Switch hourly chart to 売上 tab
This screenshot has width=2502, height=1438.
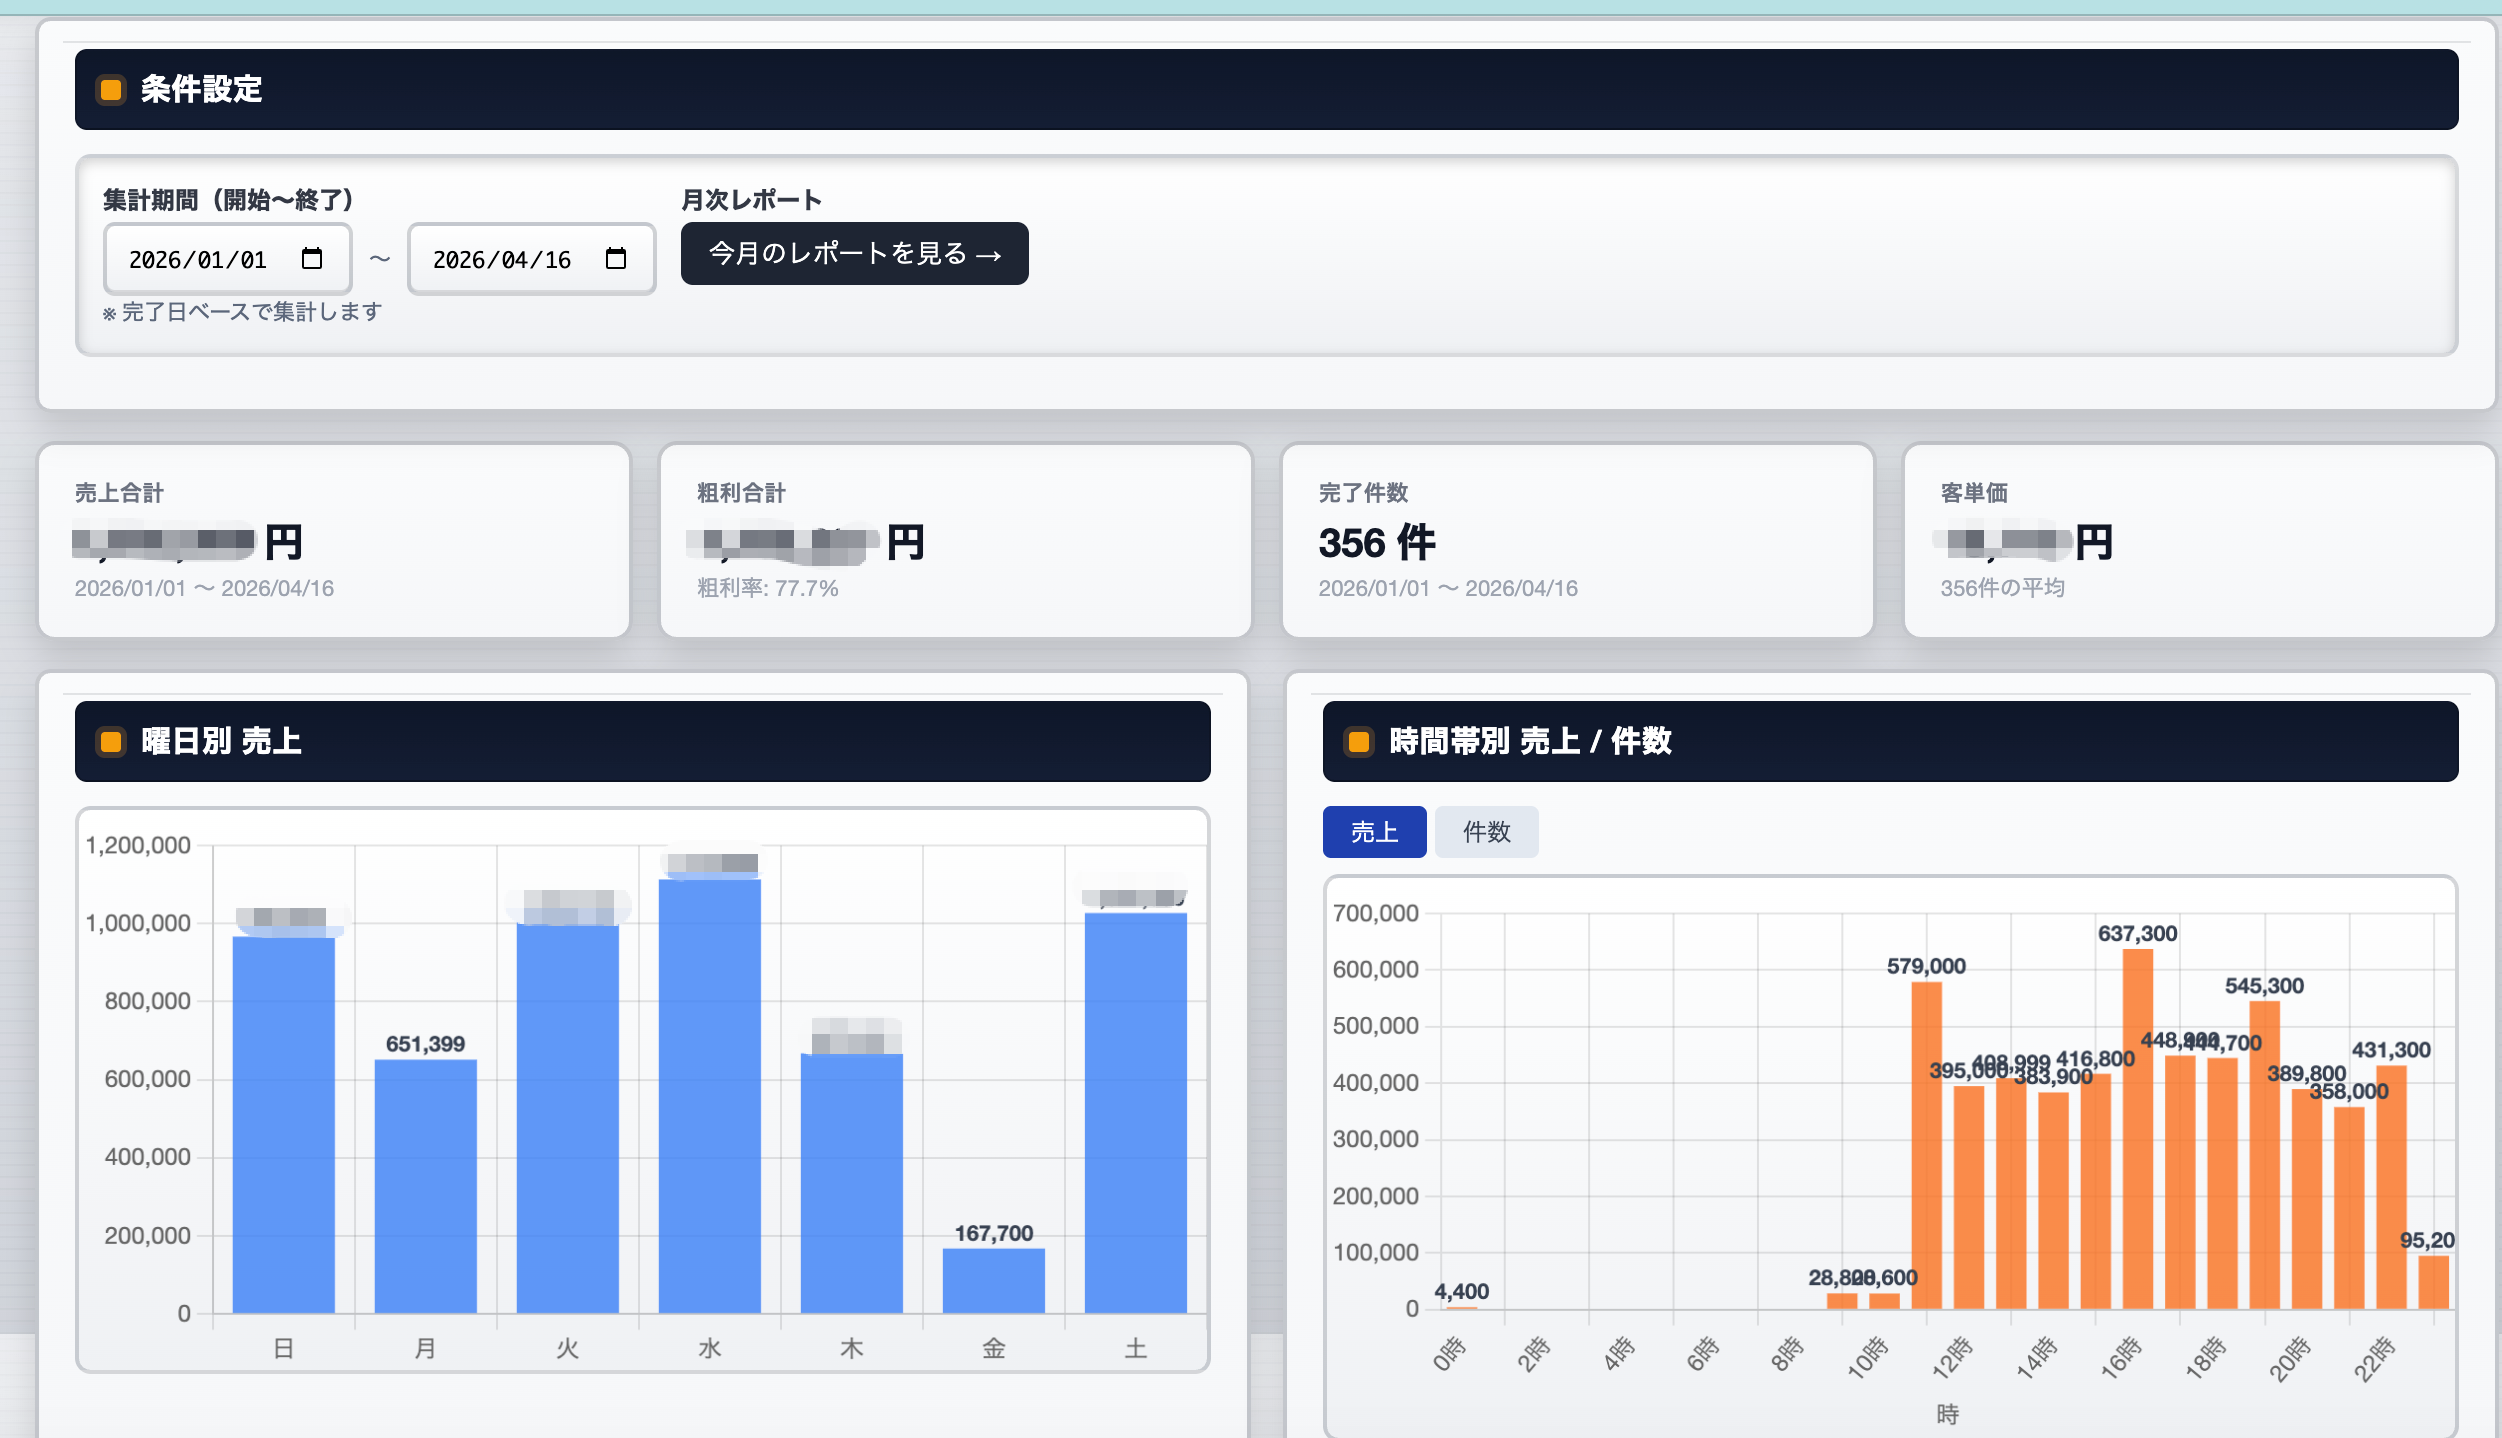tap(1374, 832)
